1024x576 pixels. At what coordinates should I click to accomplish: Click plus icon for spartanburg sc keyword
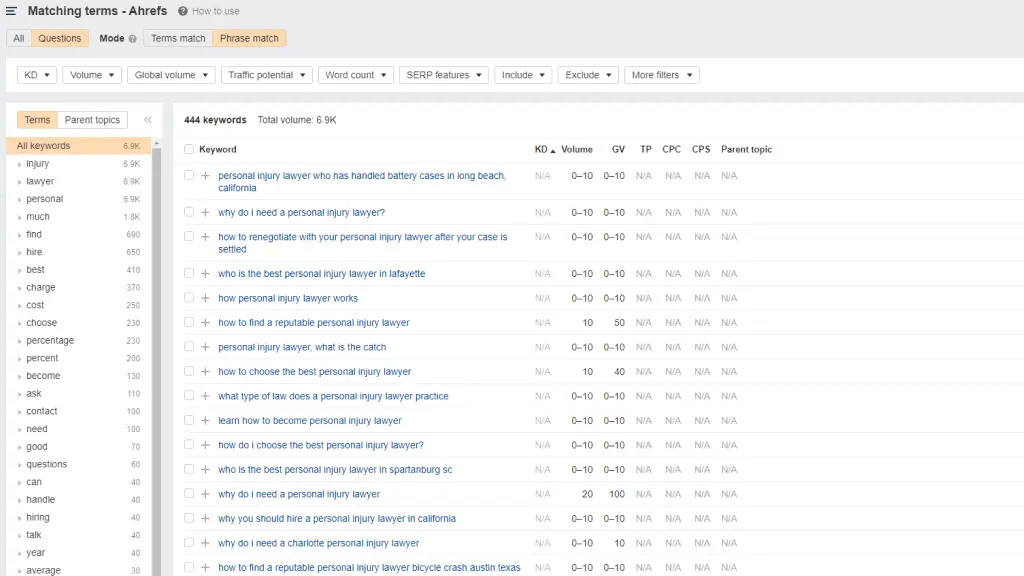coord(205,470)
